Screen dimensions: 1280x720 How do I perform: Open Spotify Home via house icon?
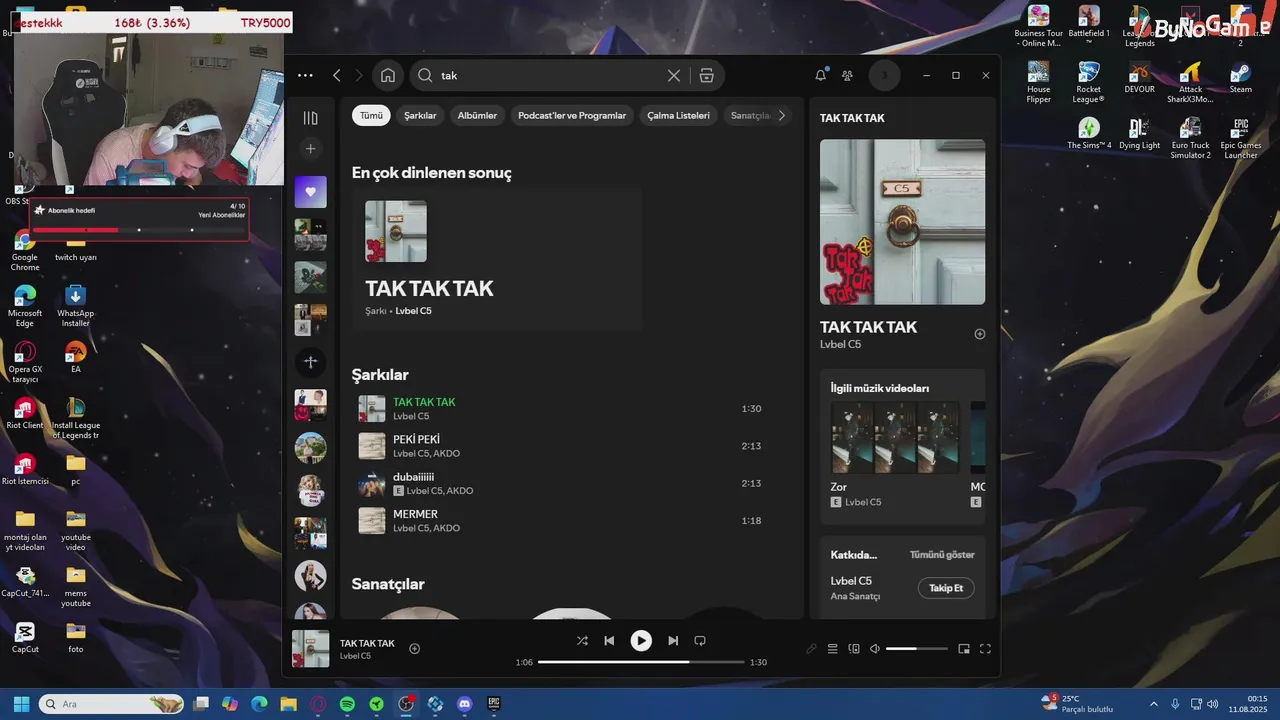tap(387, 75)
